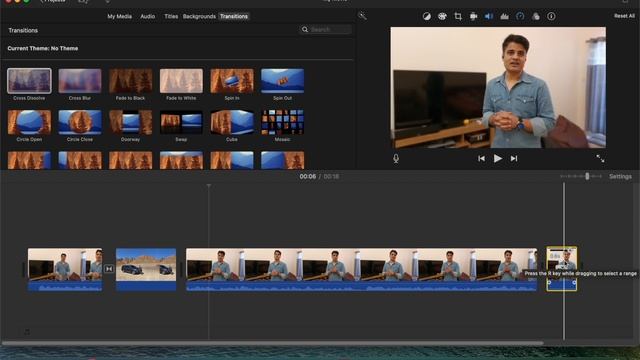Select the Spin In transition
Screen dimensions: 640x360
tap(232, 81)
